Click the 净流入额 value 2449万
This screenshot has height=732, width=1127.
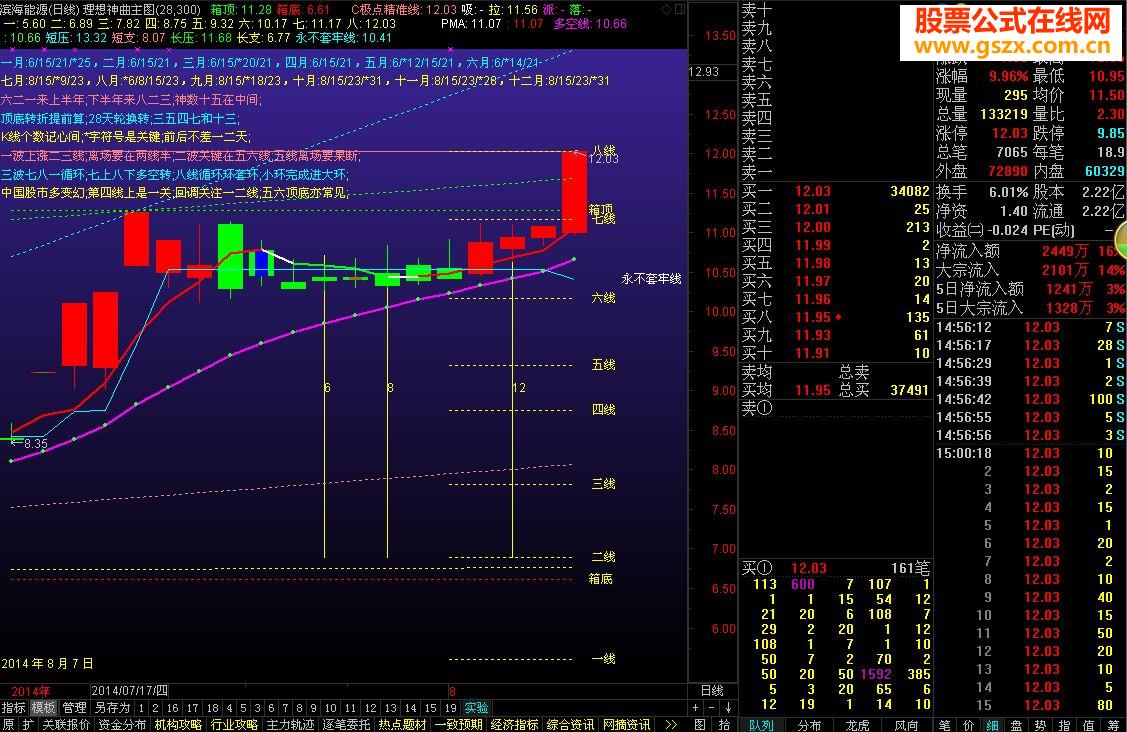coord(1065,251)
